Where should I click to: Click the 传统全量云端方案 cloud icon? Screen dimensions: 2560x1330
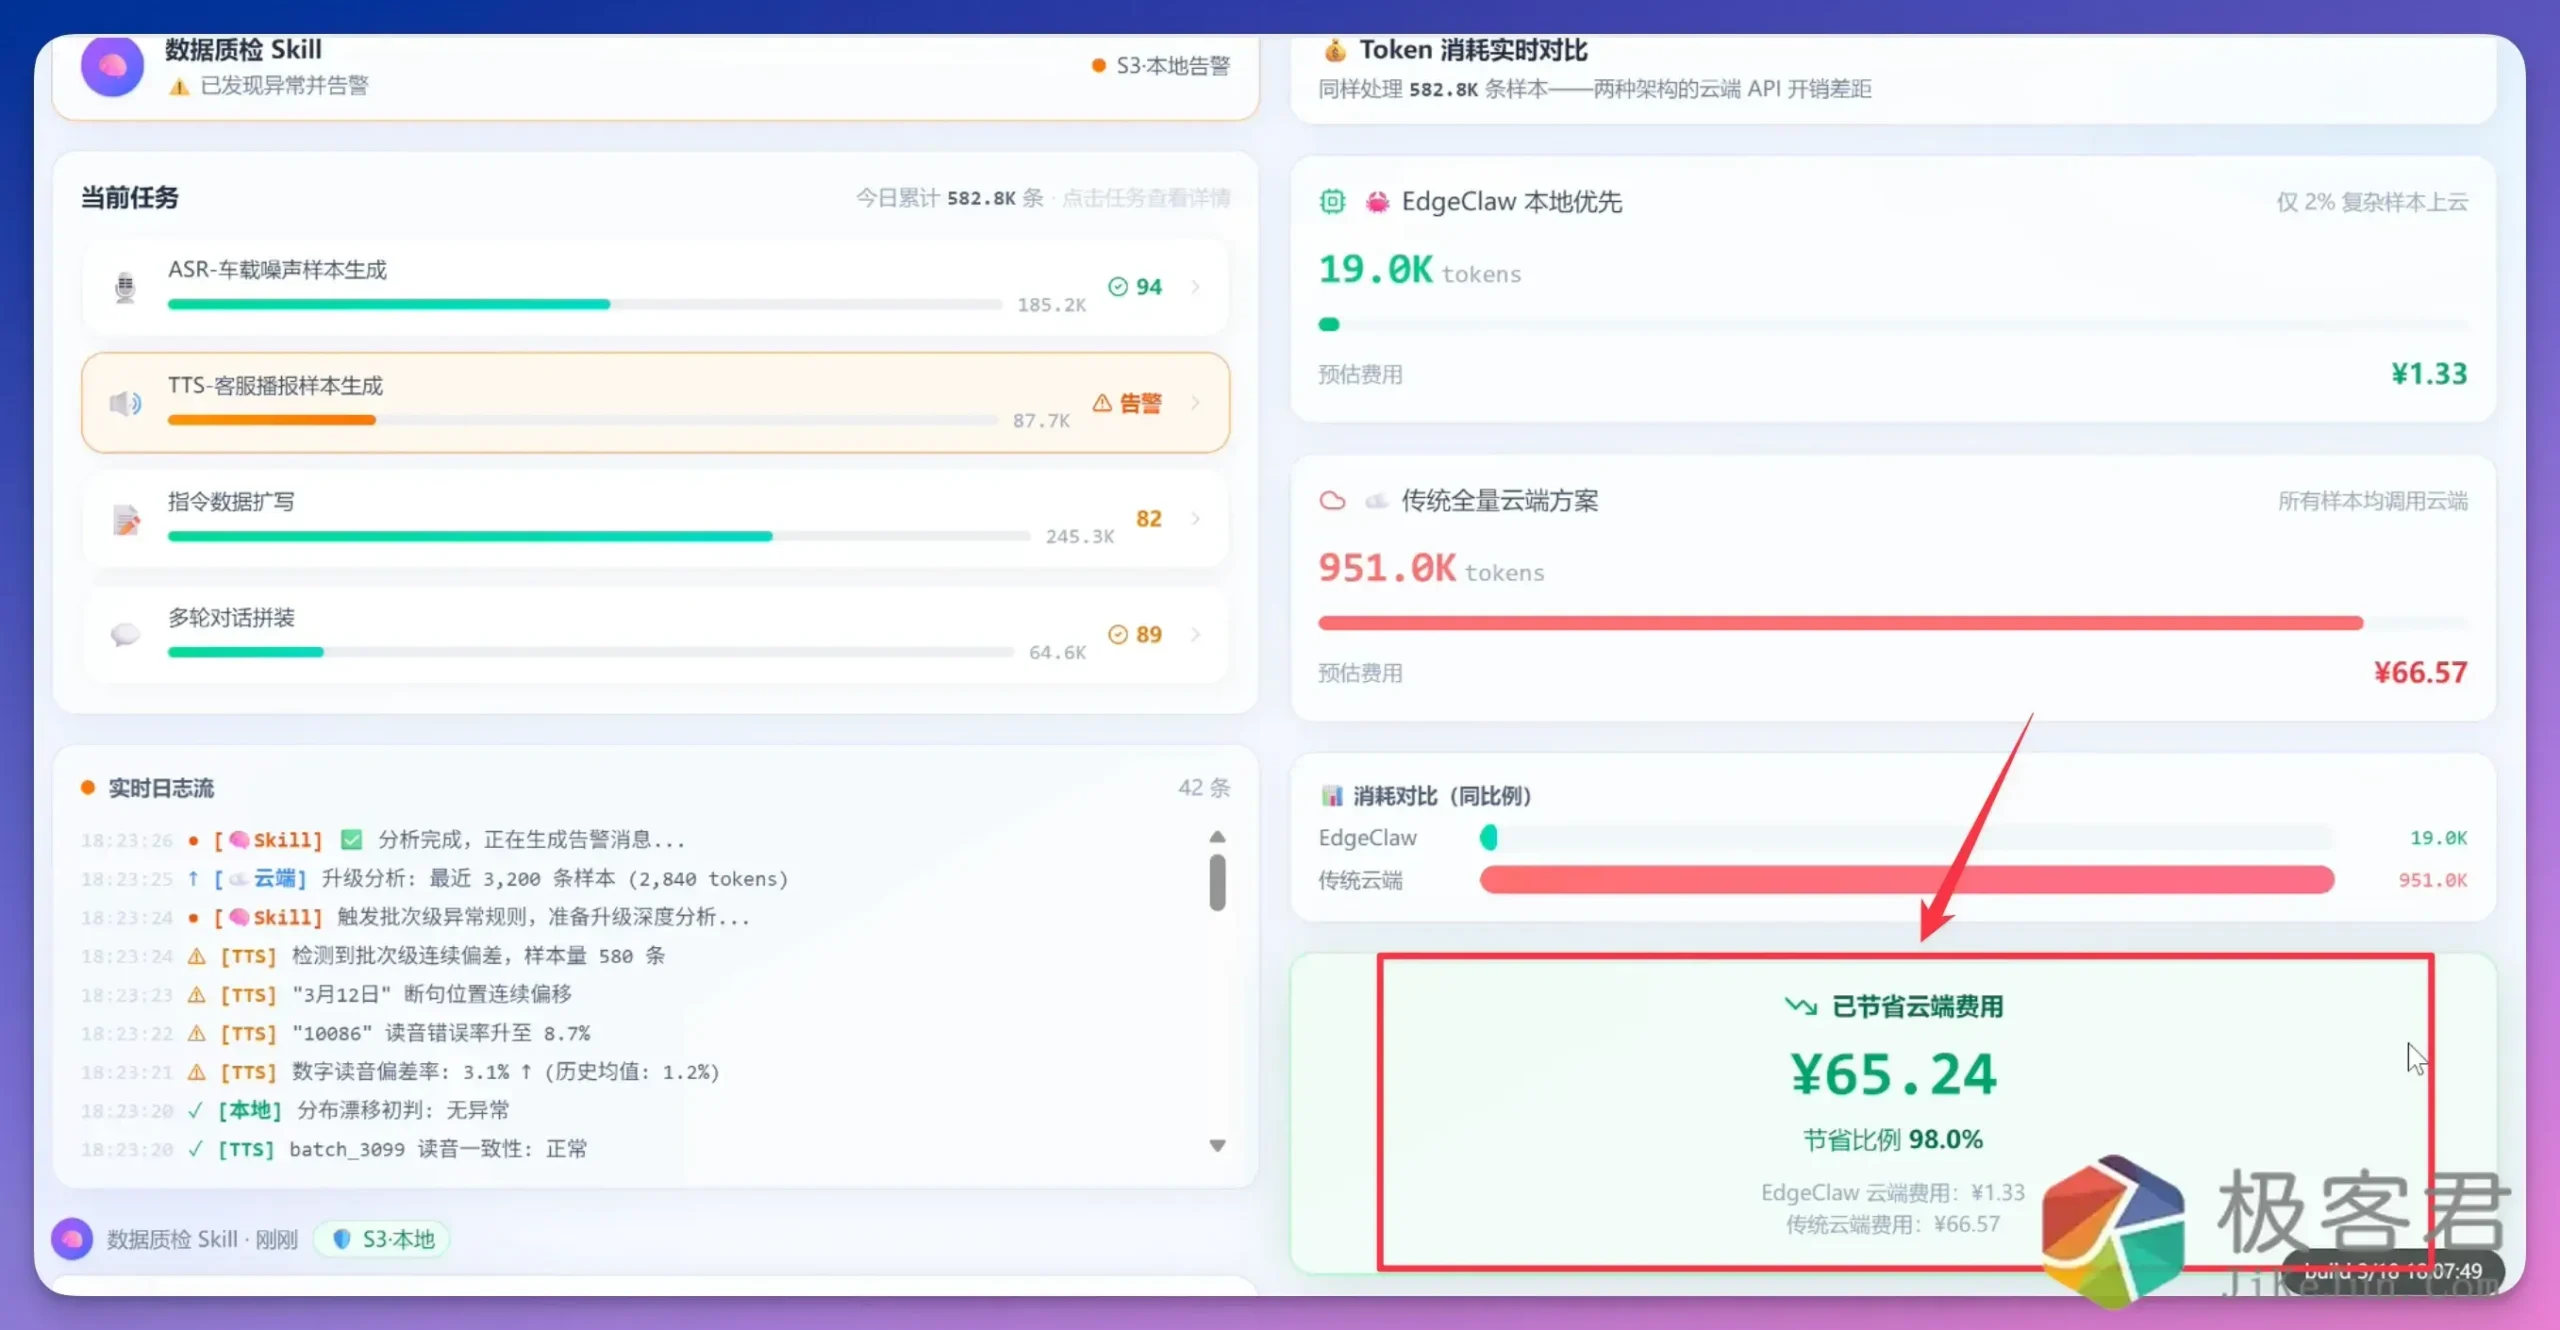[x=1333, y=501]
